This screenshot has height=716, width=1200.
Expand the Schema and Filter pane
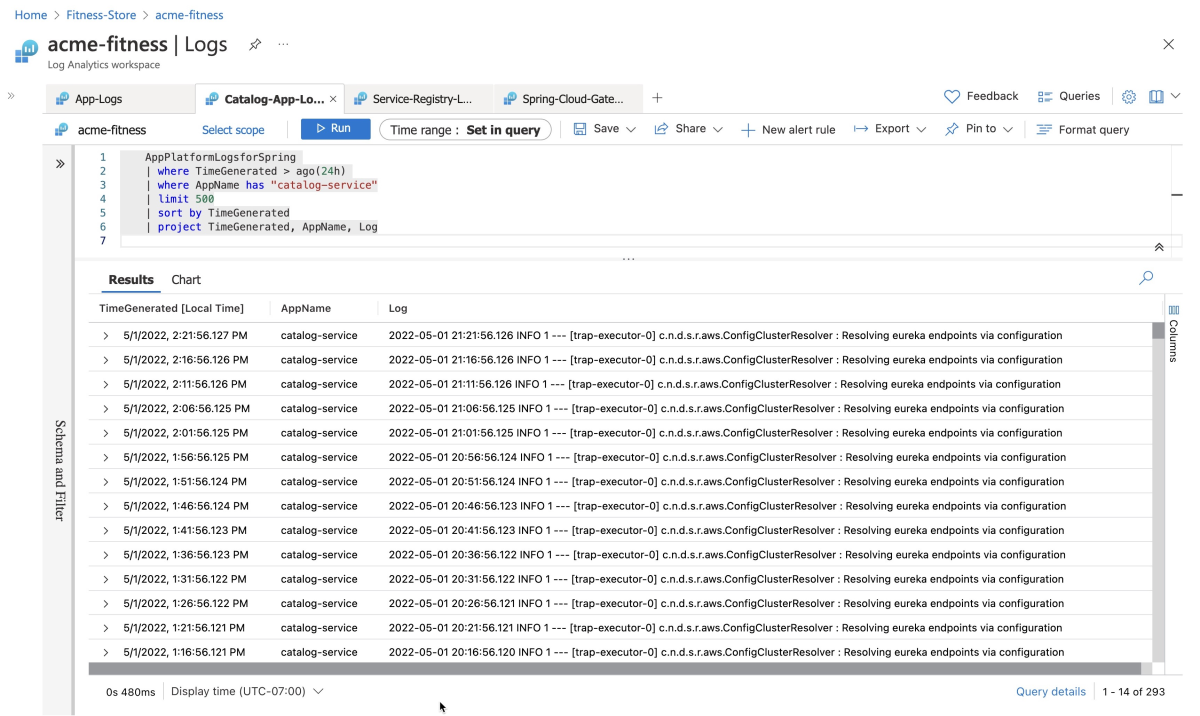point(60,164)
